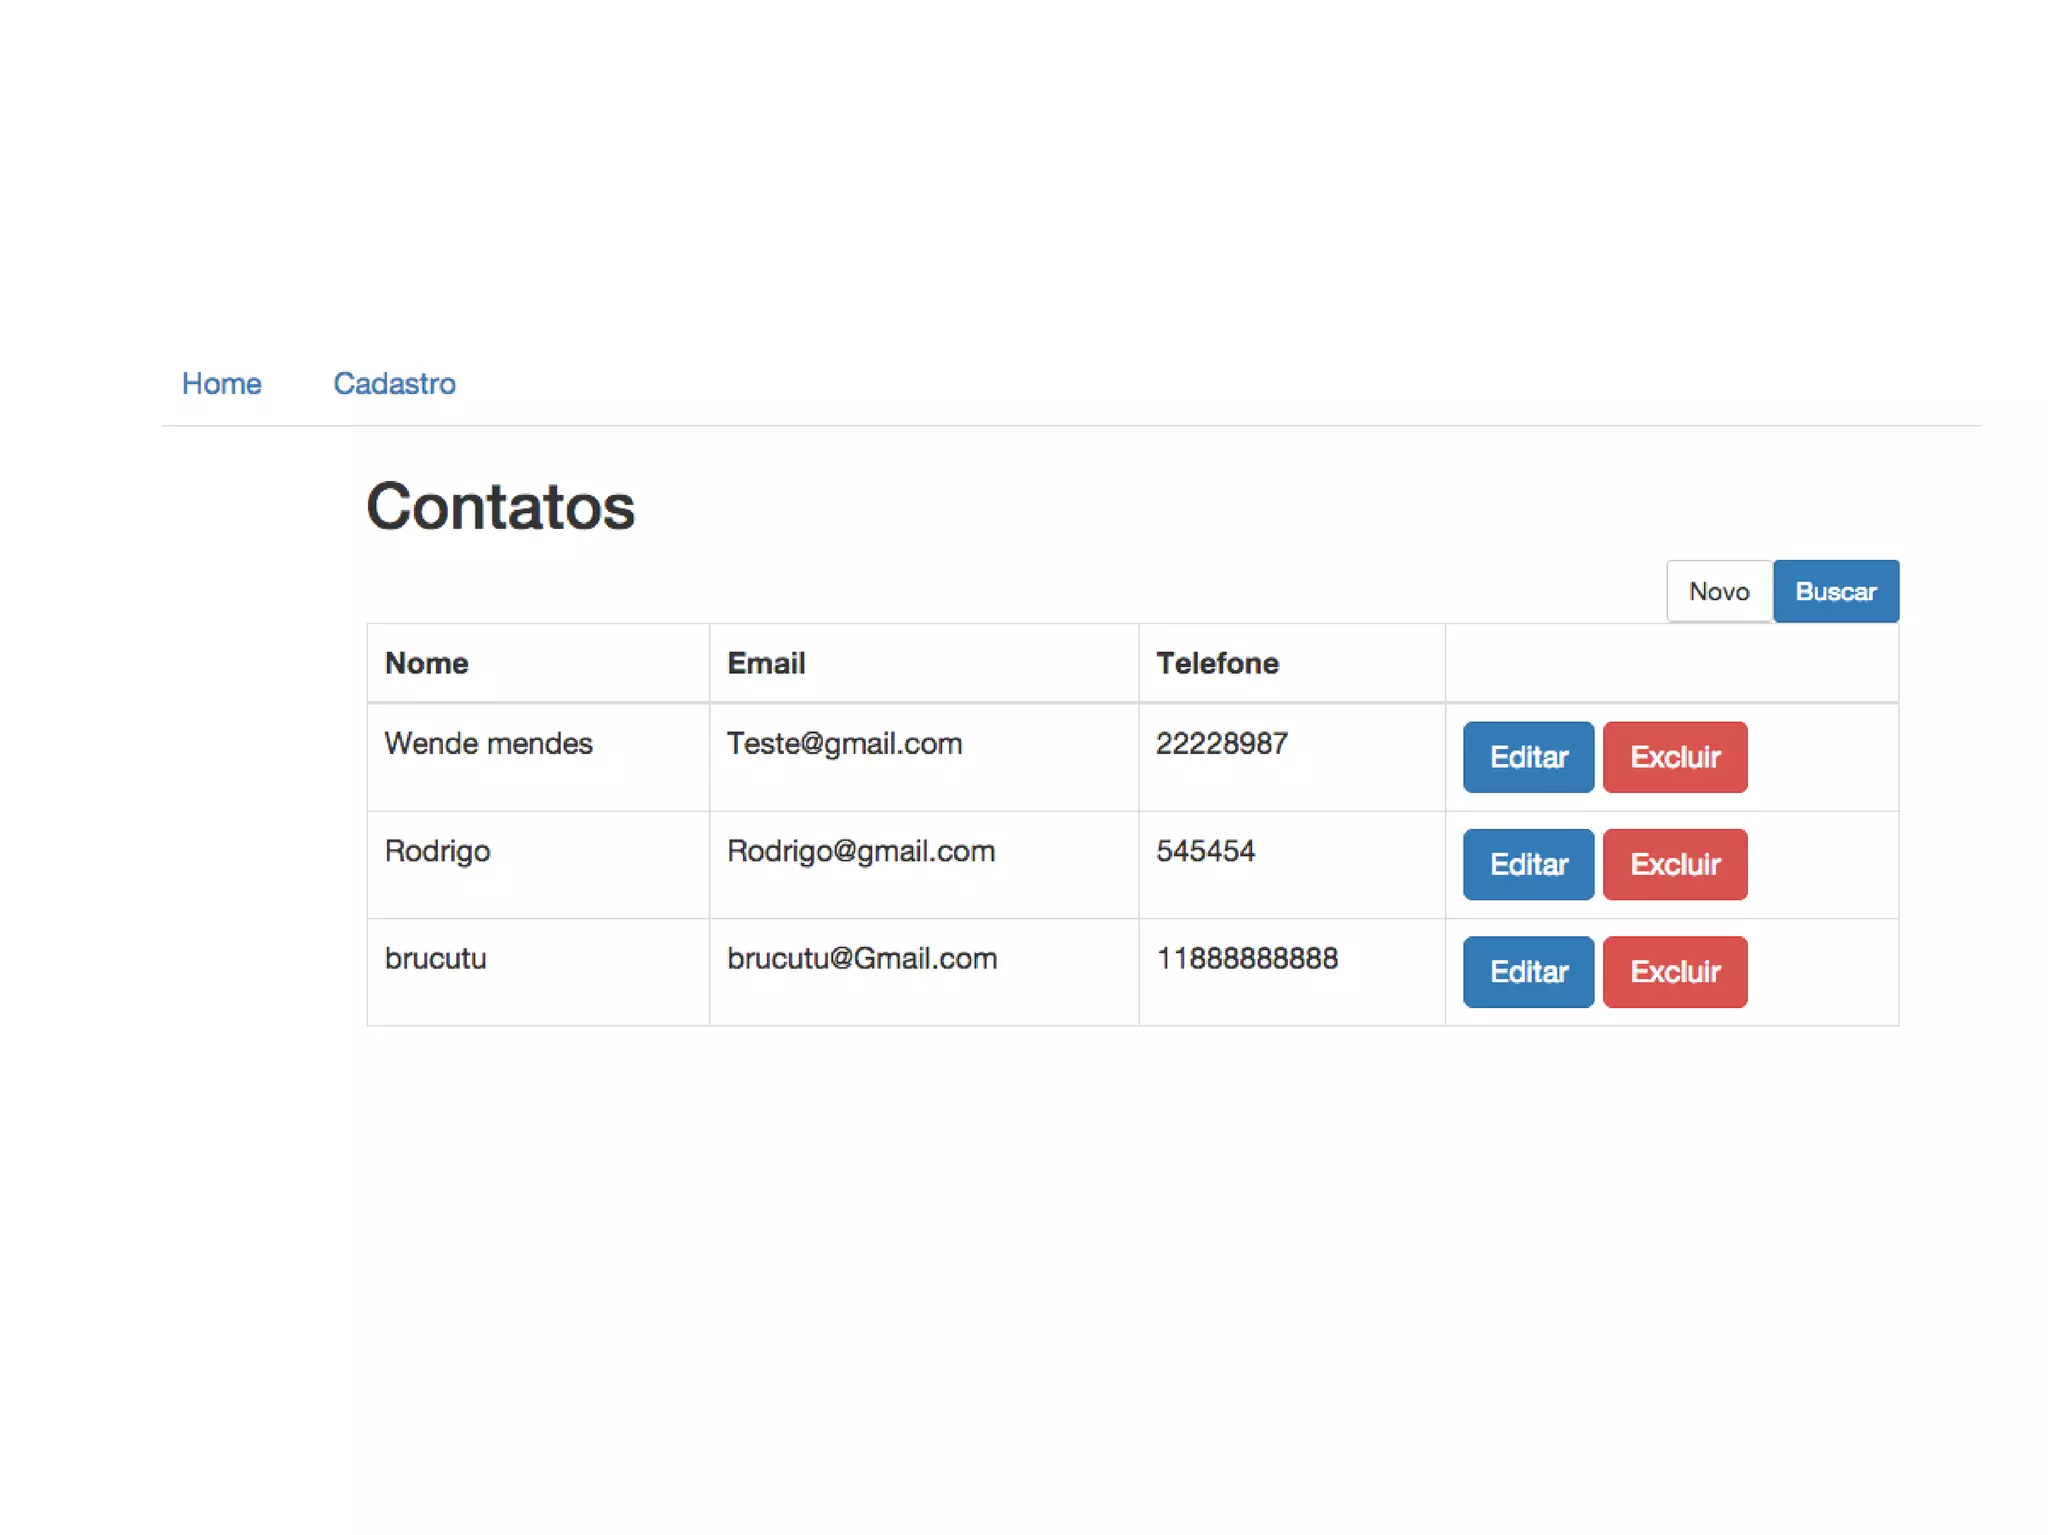Delete the Wende mendes contact

click(x=1674, y=757)
